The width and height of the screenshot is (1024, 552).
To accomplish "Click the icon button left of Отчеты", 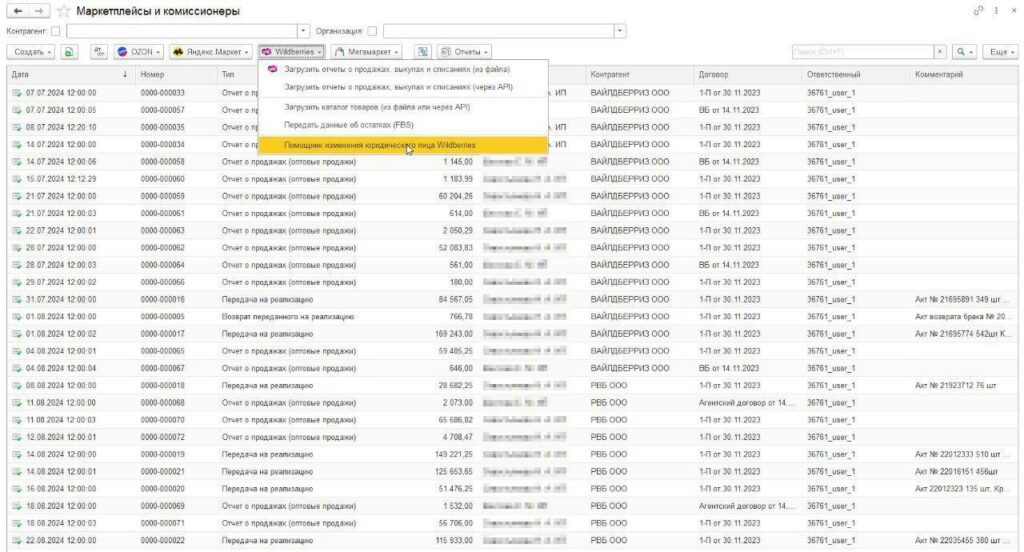I will (x=423, y=51).
